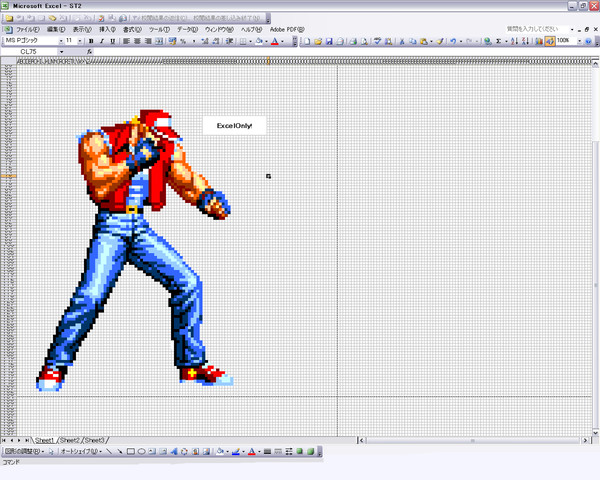600x480 pixels.
Task: Open the 表示 (View) menu
Action: click(x=82, y=29)
